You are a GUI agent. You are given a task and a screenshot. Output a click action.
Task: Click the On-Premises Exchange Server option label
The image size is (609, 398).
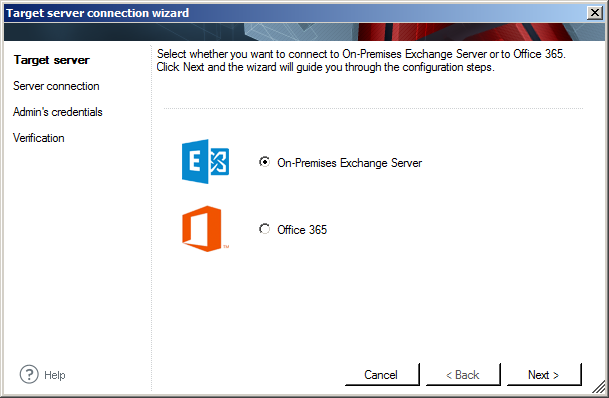(x=350, y=163)
